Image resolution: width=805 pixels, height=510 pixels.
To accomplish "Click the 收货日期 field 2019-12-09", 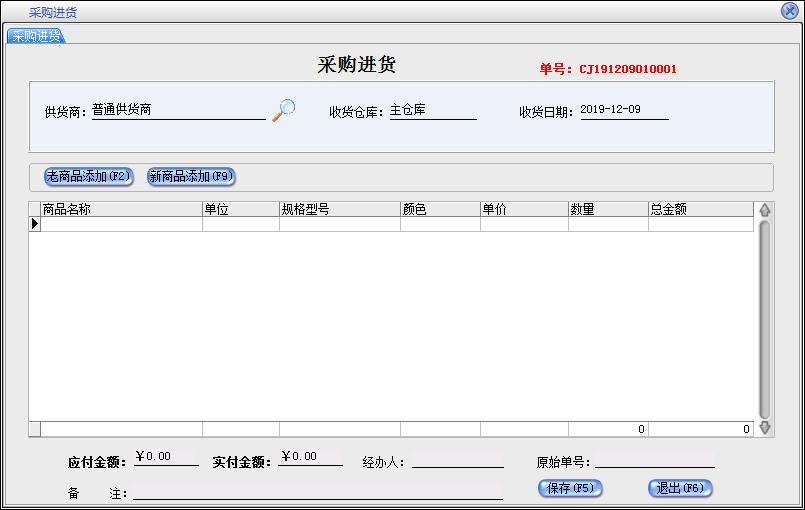I will 624,110.
